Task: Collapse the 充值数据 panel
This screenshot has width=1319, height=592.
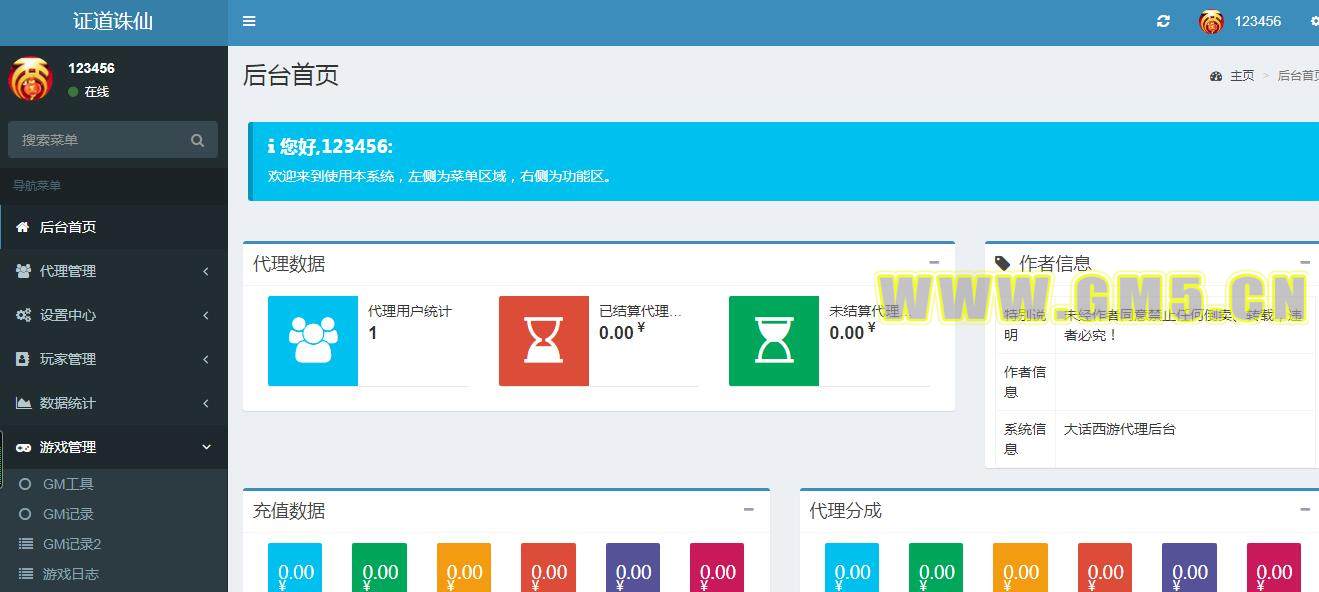Action: [x=748, y=509]
